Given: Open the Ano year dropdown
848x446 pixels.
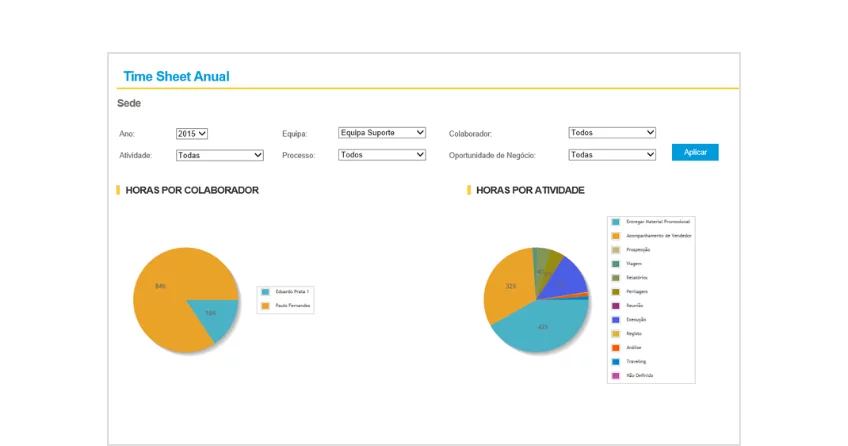Looking at the screenshot, I should tap(191, 133).
